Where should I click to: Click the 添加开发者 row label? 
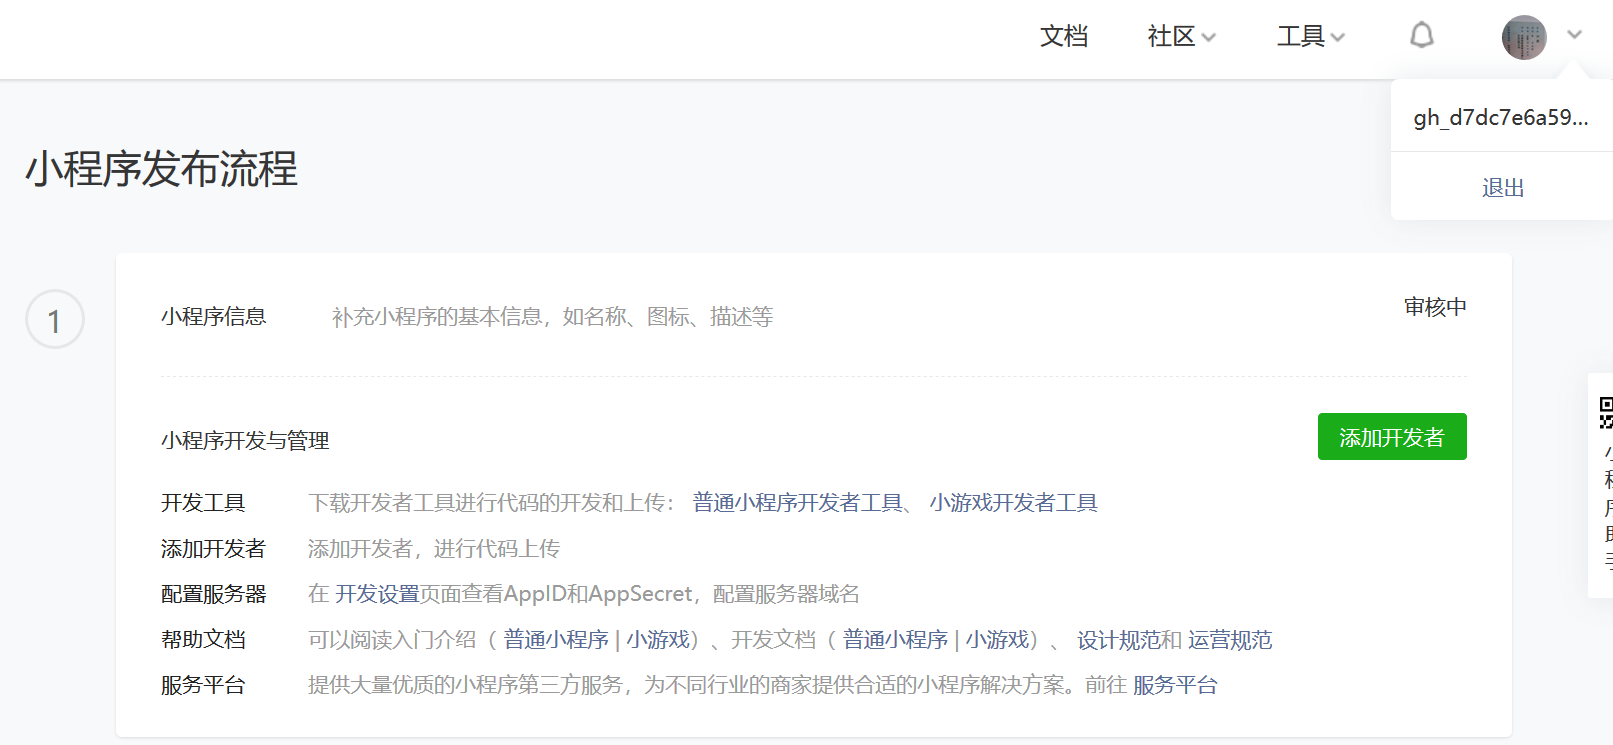[x=213, y=549]
